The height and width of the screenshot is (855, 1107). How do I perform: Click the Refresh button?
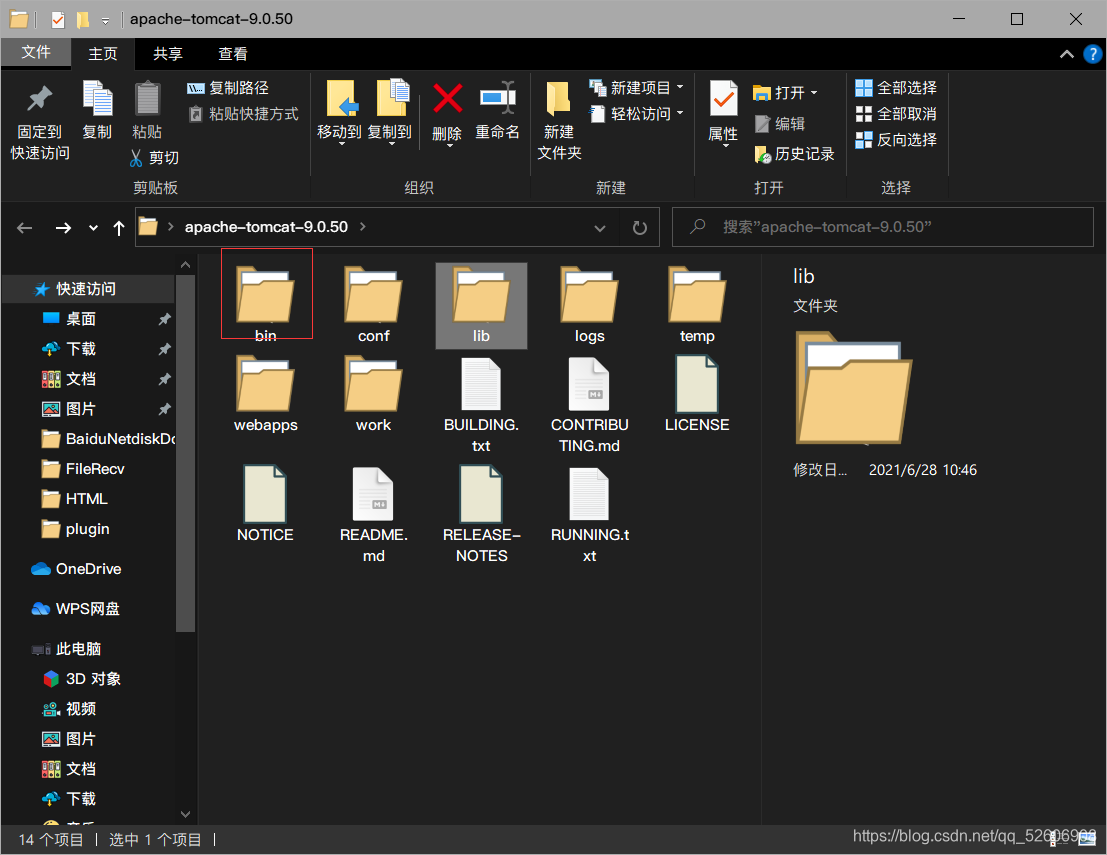[640, 227]
